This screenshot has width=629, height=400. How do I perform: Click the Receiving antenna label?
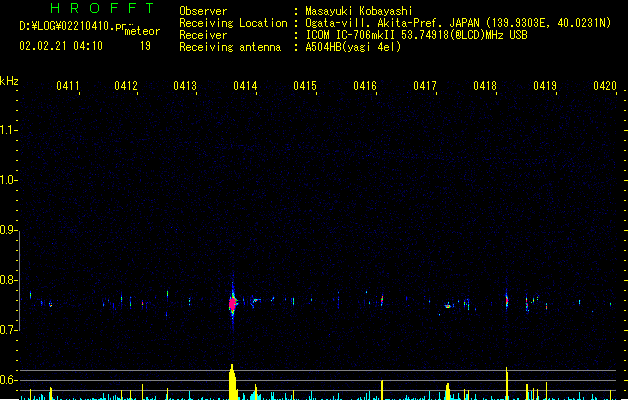pyautogui.click(x=230, y=47)
